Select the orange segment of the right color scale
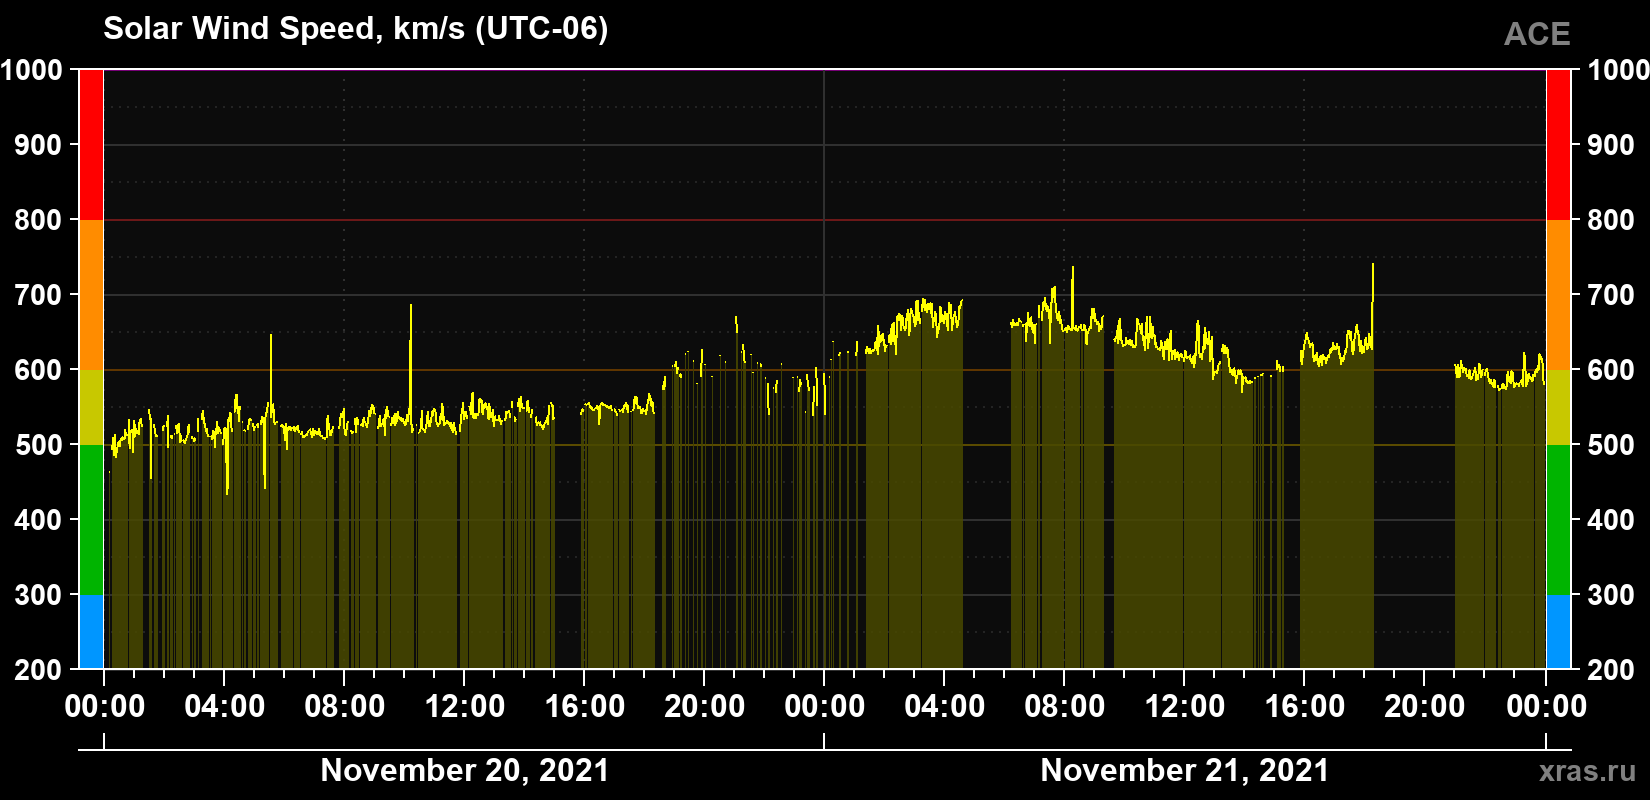 pos(1559,295)
